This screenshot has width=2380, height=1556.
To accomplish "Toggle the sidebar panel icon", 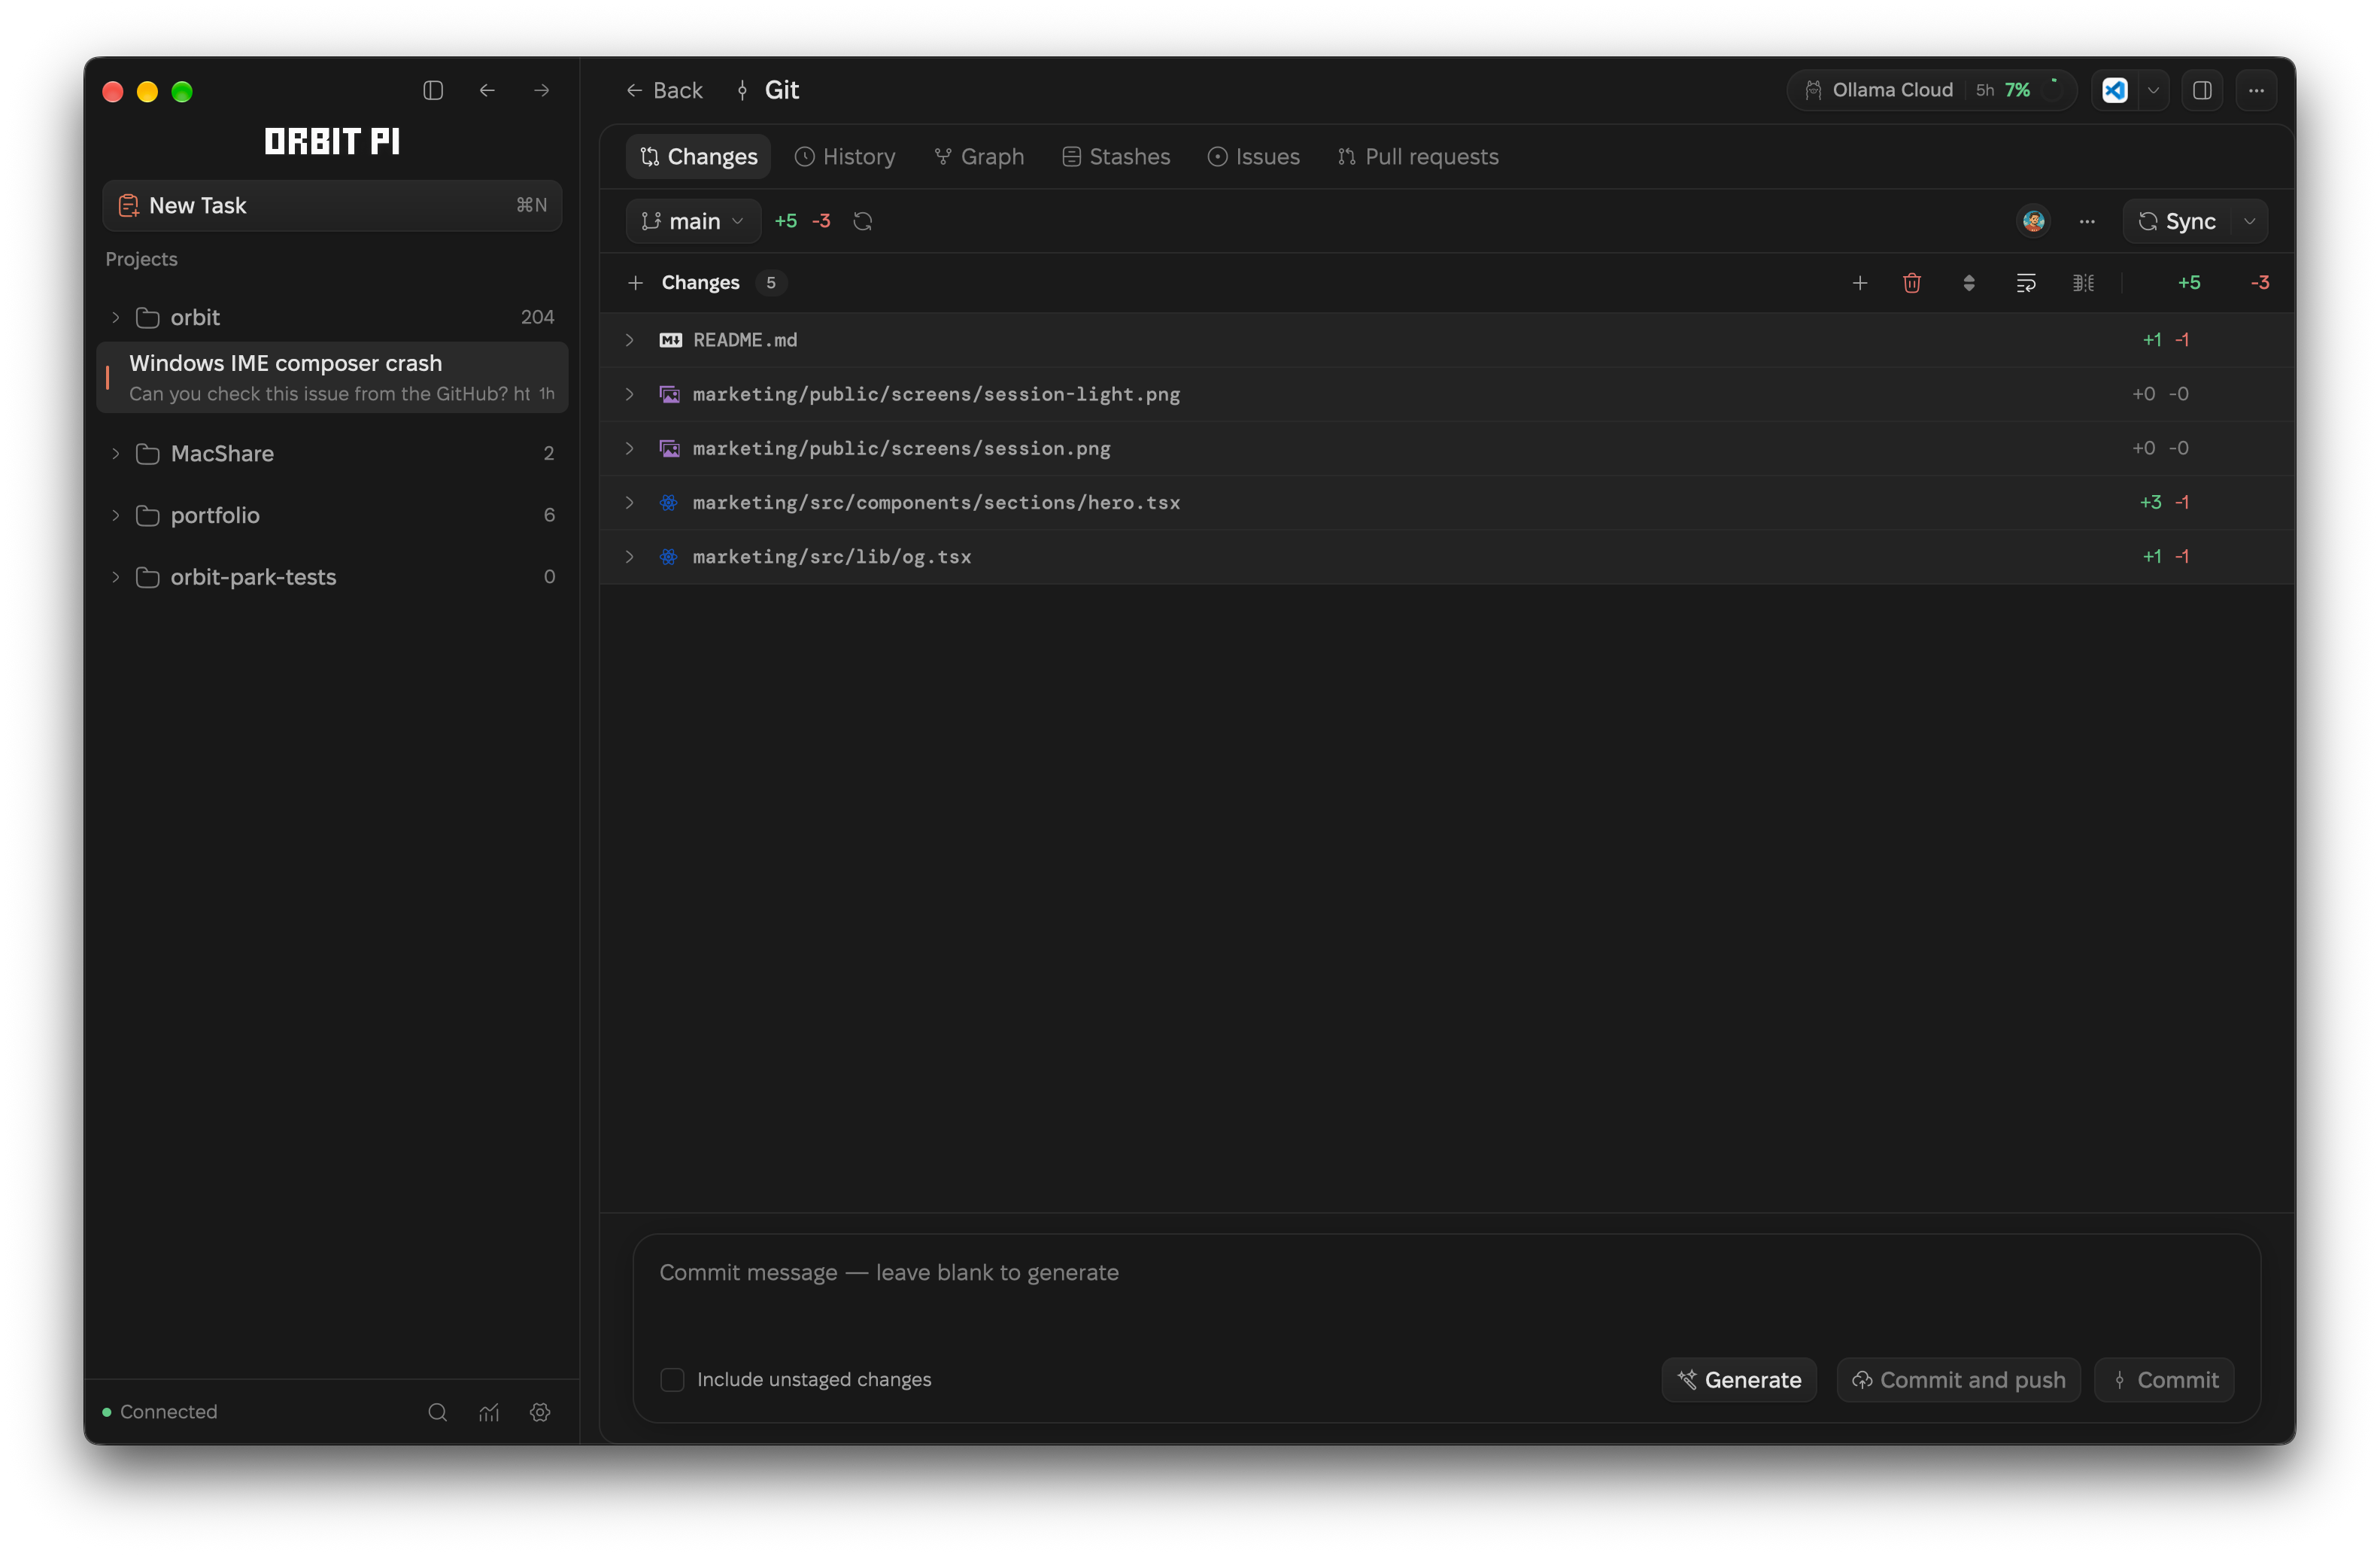I will 433,90.
